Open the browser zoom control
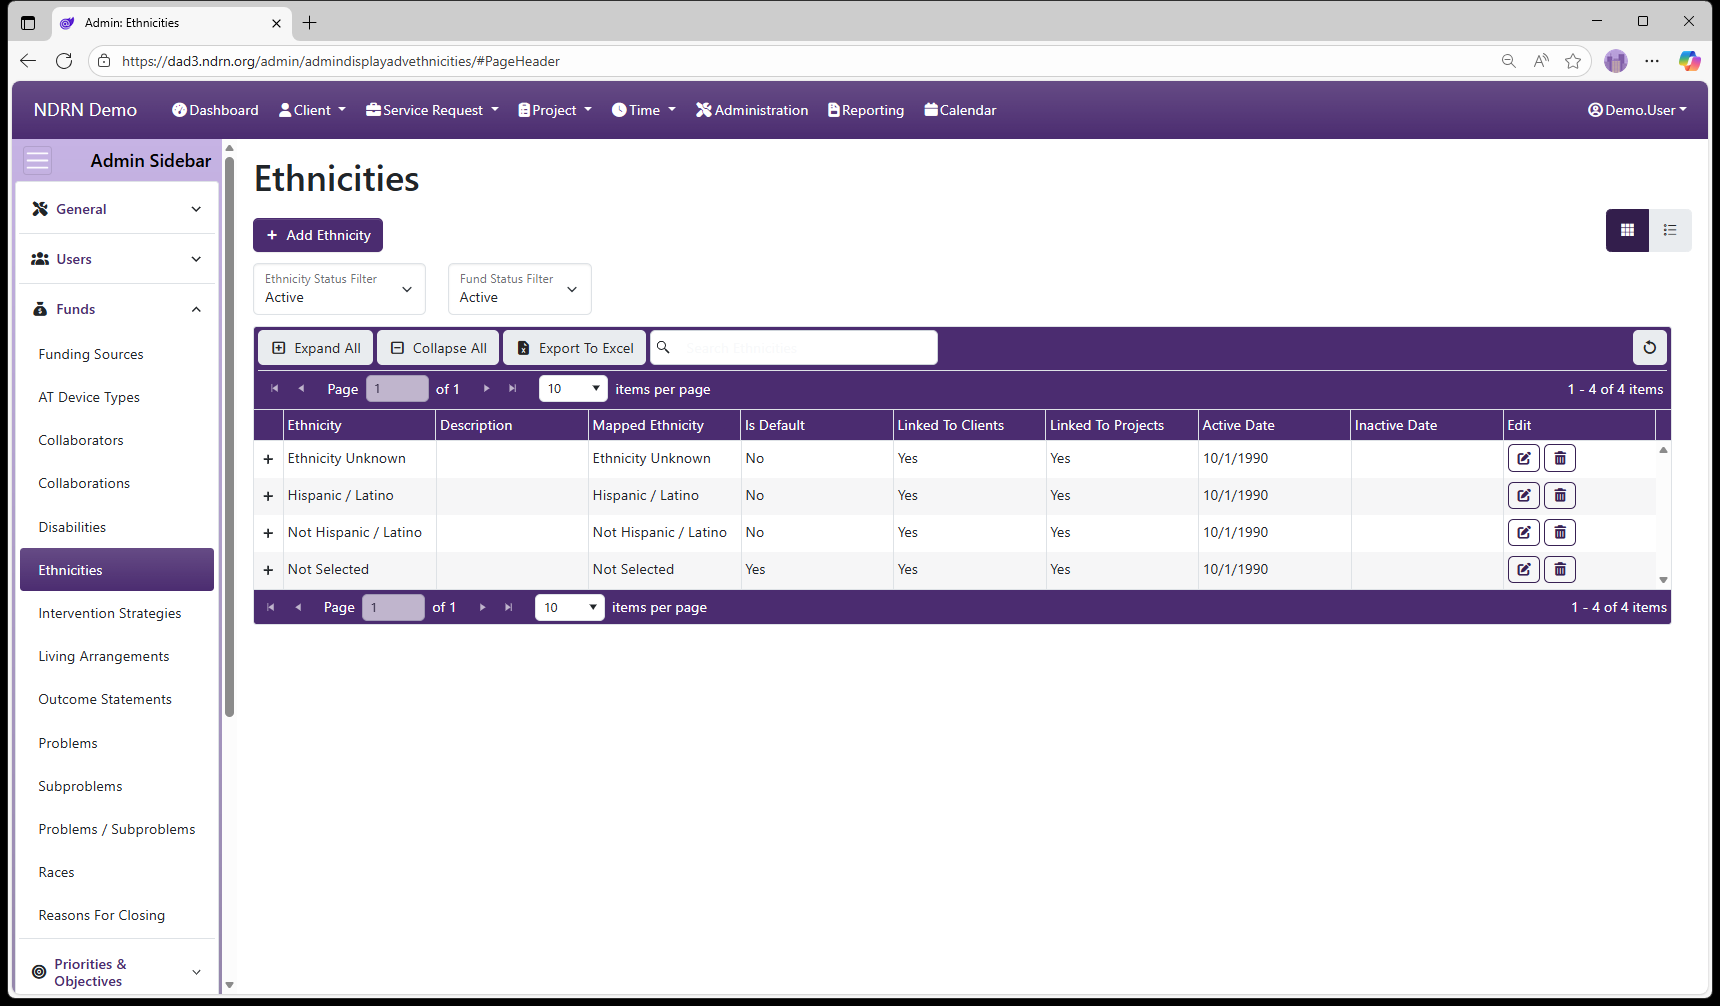Image resolution: width=1720 pixels, height=1006 pixels. point(1509,61)
